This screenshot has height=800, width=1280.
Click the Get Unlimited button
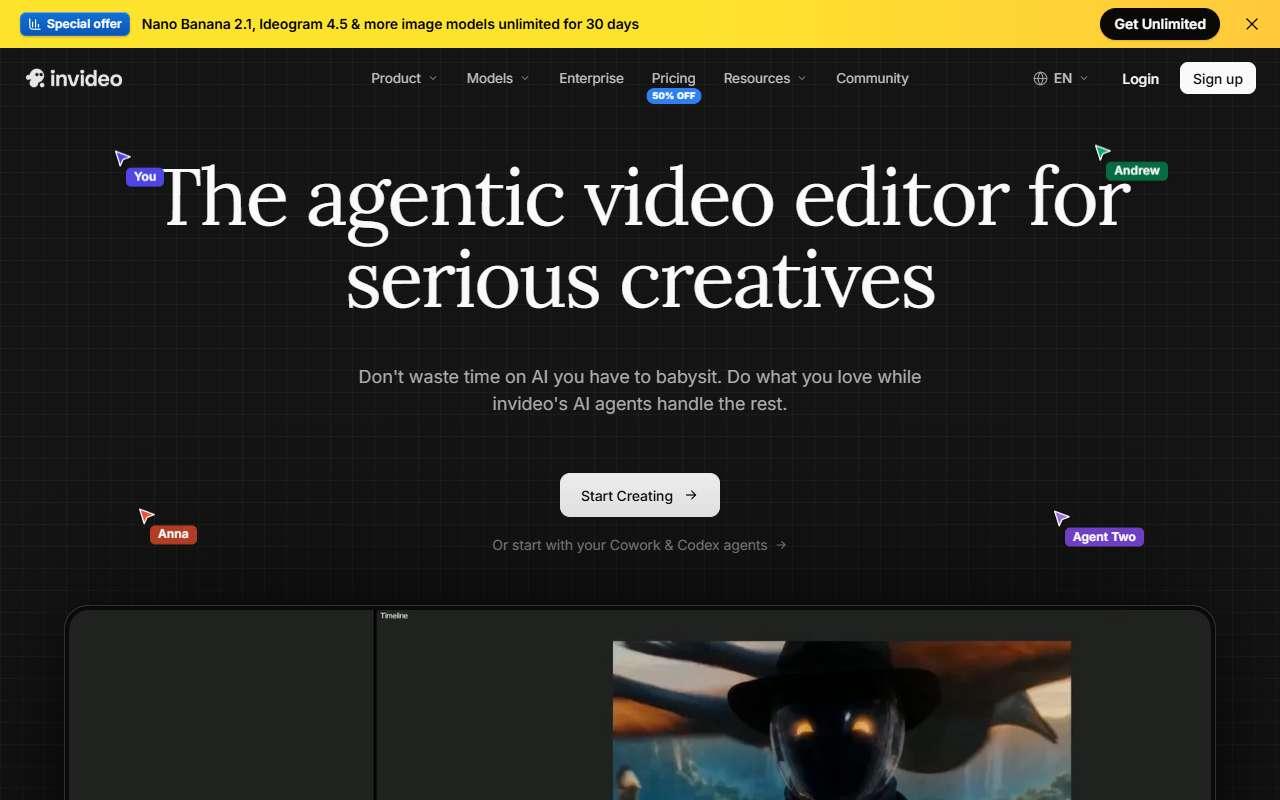click(1160, 24)
